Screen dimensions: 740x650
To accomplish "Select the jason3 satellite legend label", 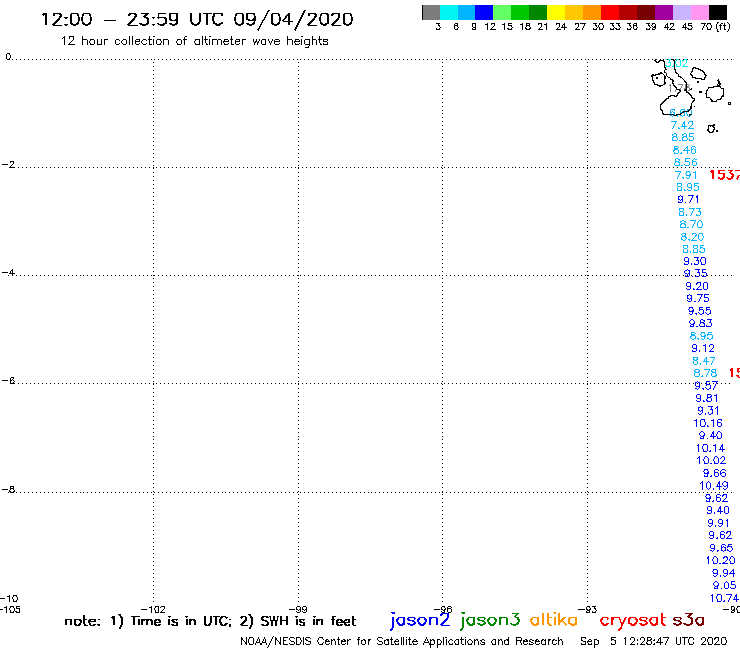I will tap(490, 620).
